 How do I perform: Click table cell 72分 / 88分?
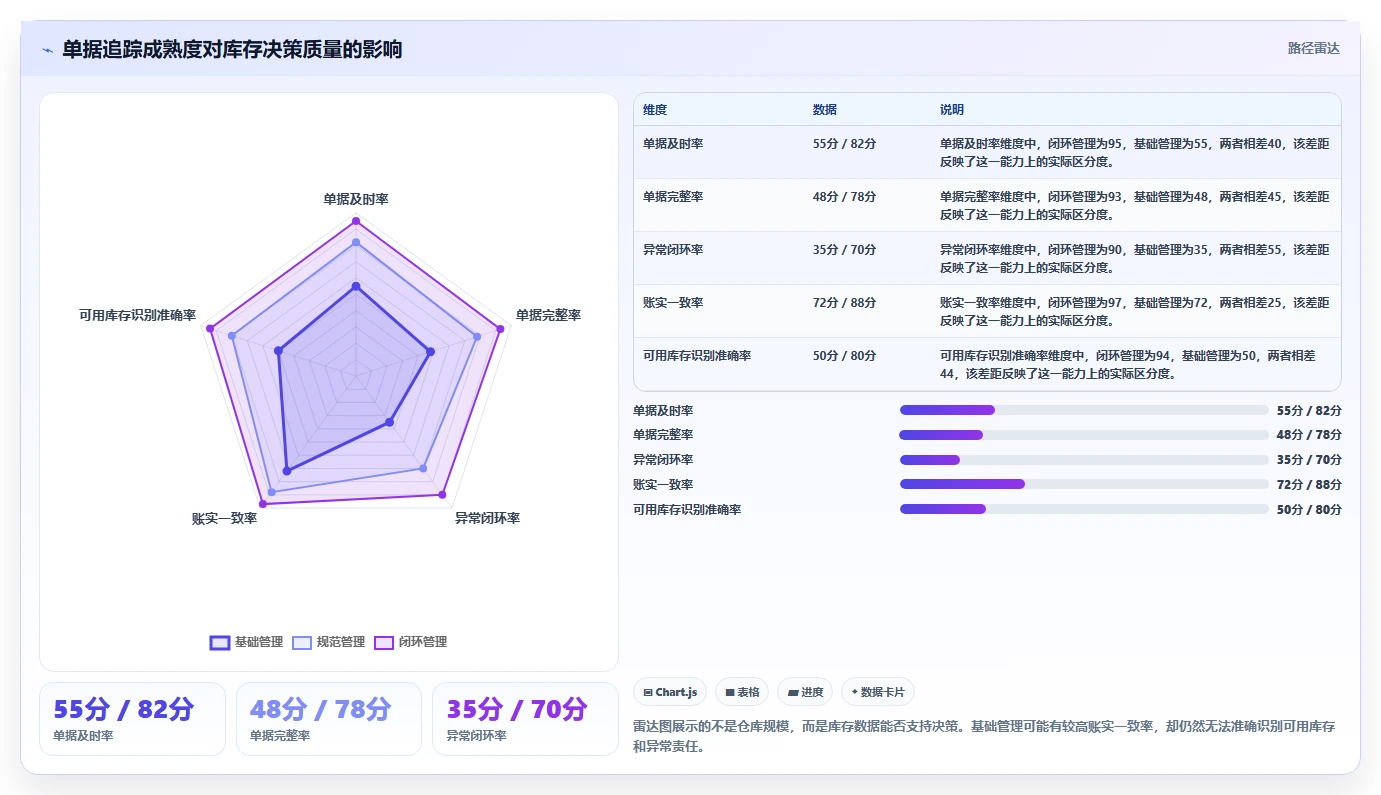coord(845,303)
